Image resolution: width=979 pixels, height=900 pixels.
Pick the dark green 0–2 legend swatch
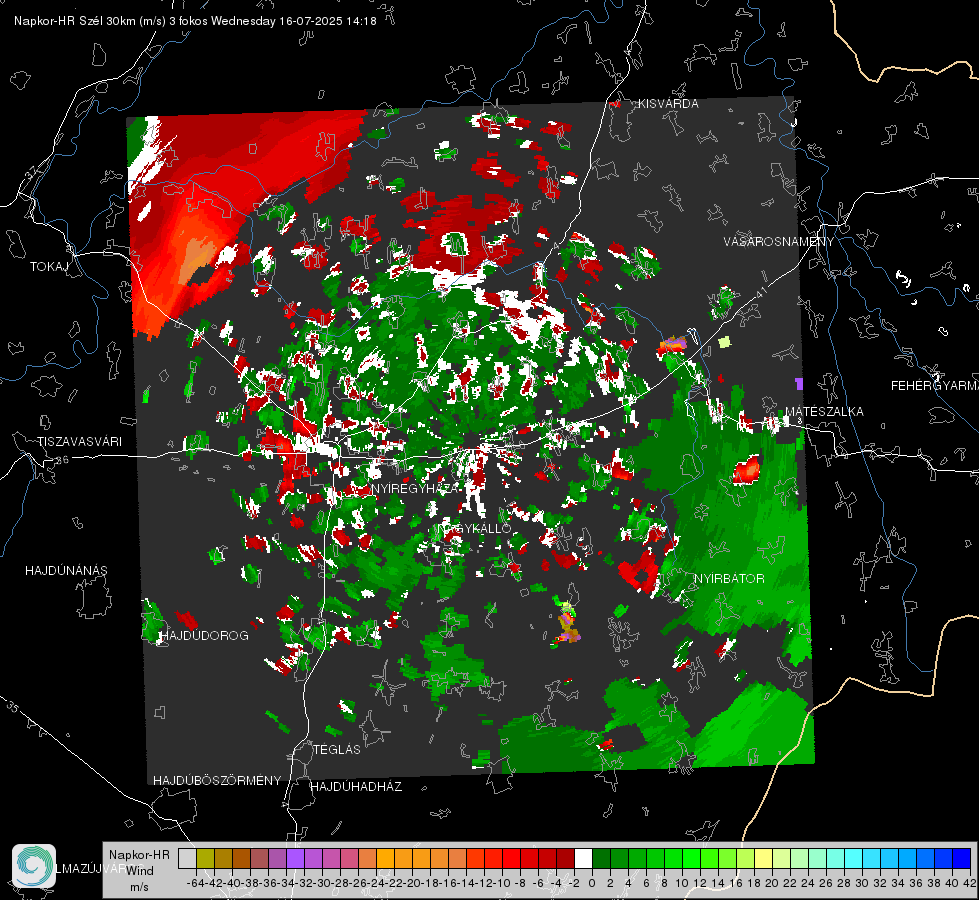pos(601,858)
